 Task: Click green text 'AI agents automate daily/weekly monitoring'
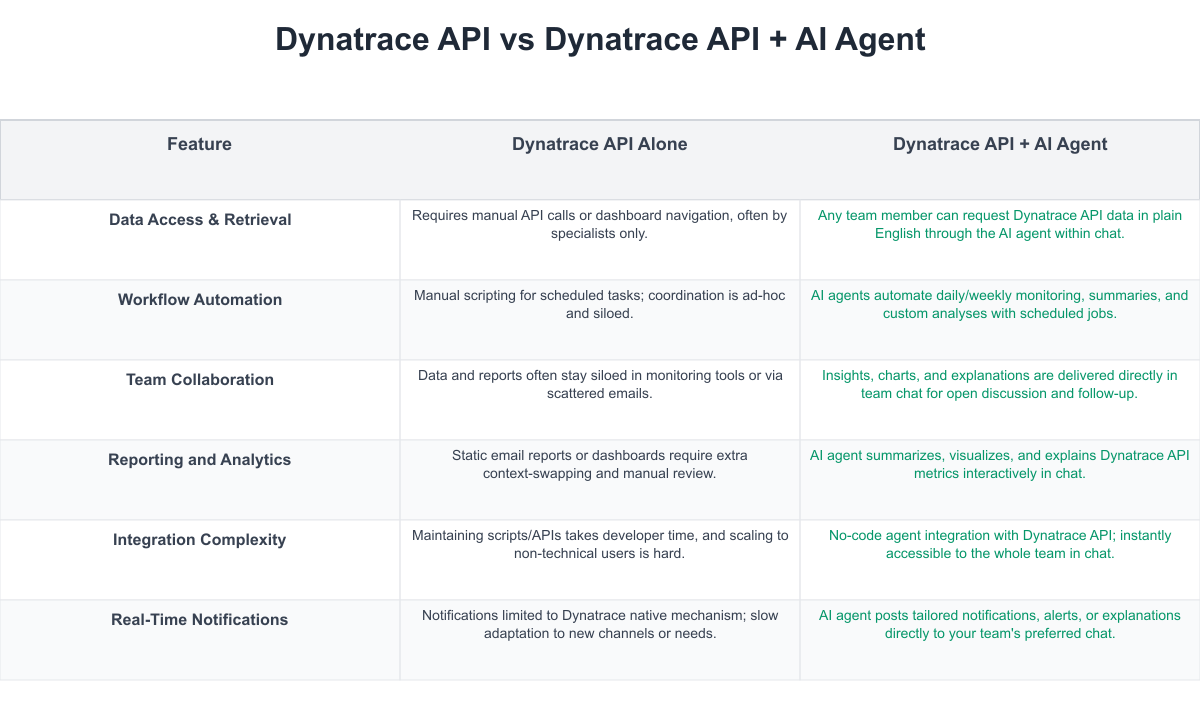pos(1000,304)
